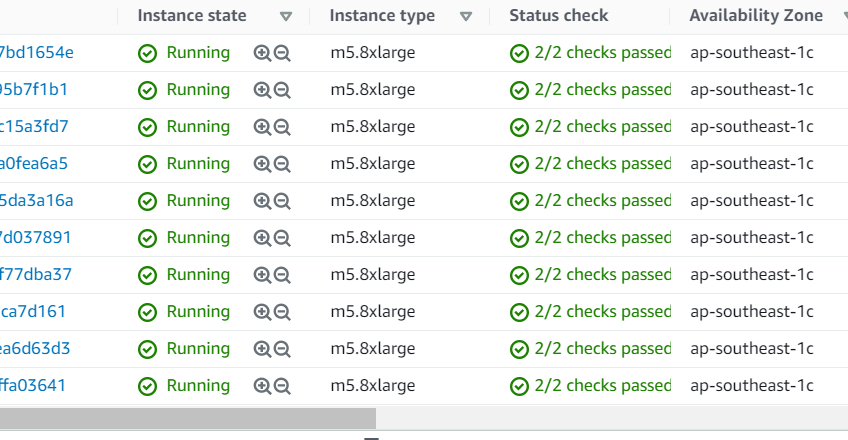848x440 pixels.
Task: Click zoom-out icon in the 95b7f1b1 row
Action: click(x=282, y=90)
